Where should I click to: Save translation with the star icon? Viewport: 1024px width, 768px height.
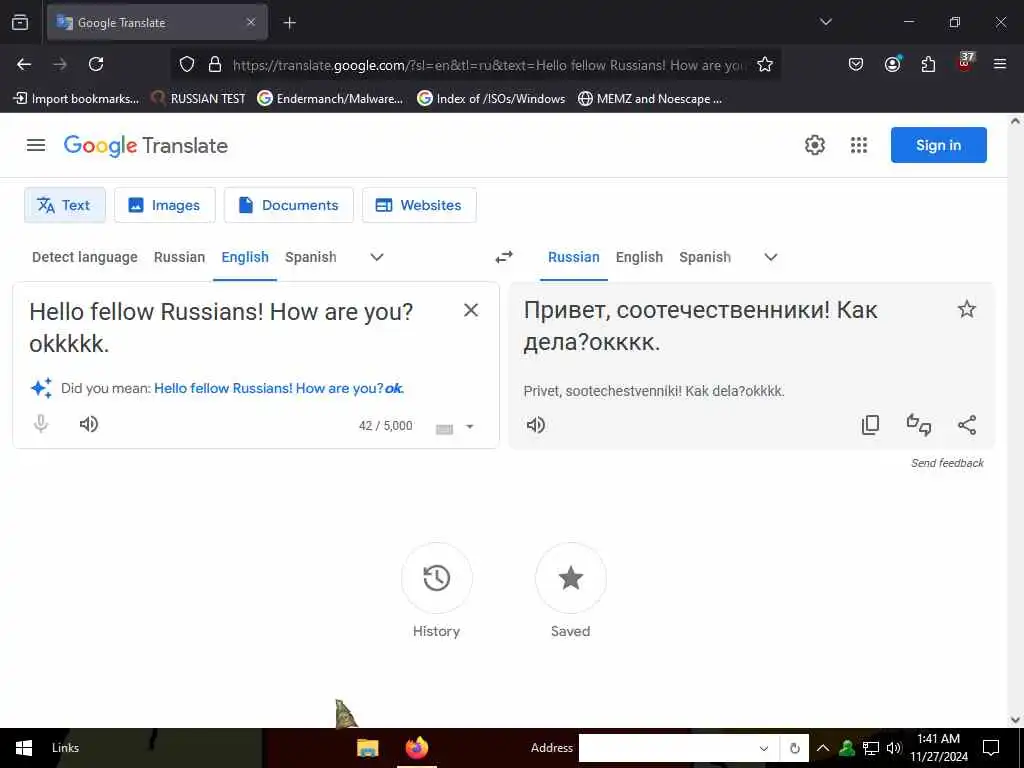pyautogui.click(x=967, y=309)
